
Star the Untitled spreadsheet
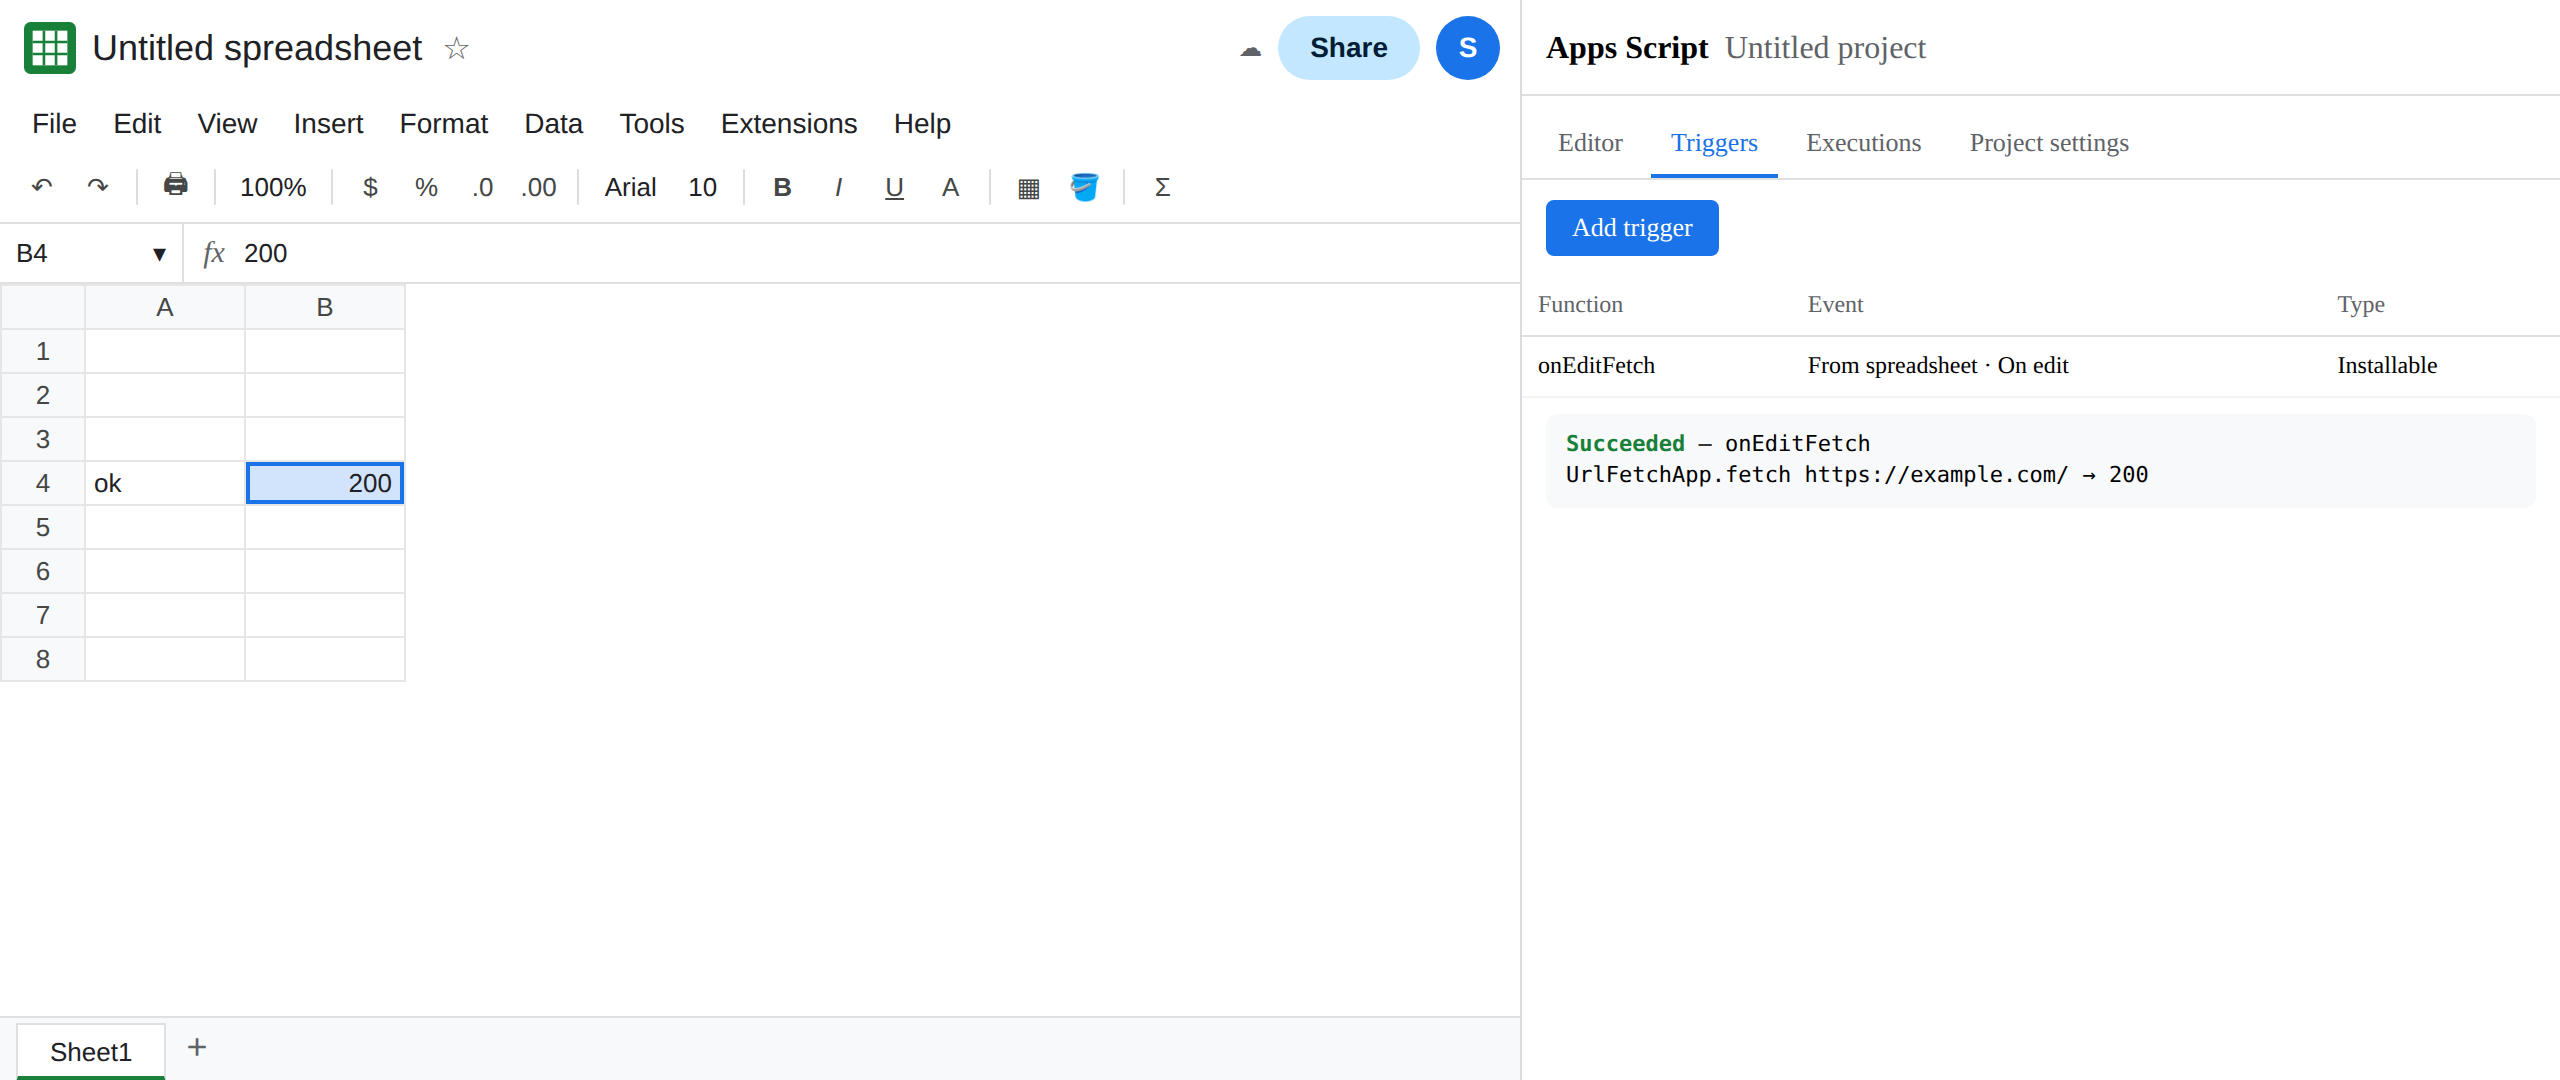pos(456,48)
